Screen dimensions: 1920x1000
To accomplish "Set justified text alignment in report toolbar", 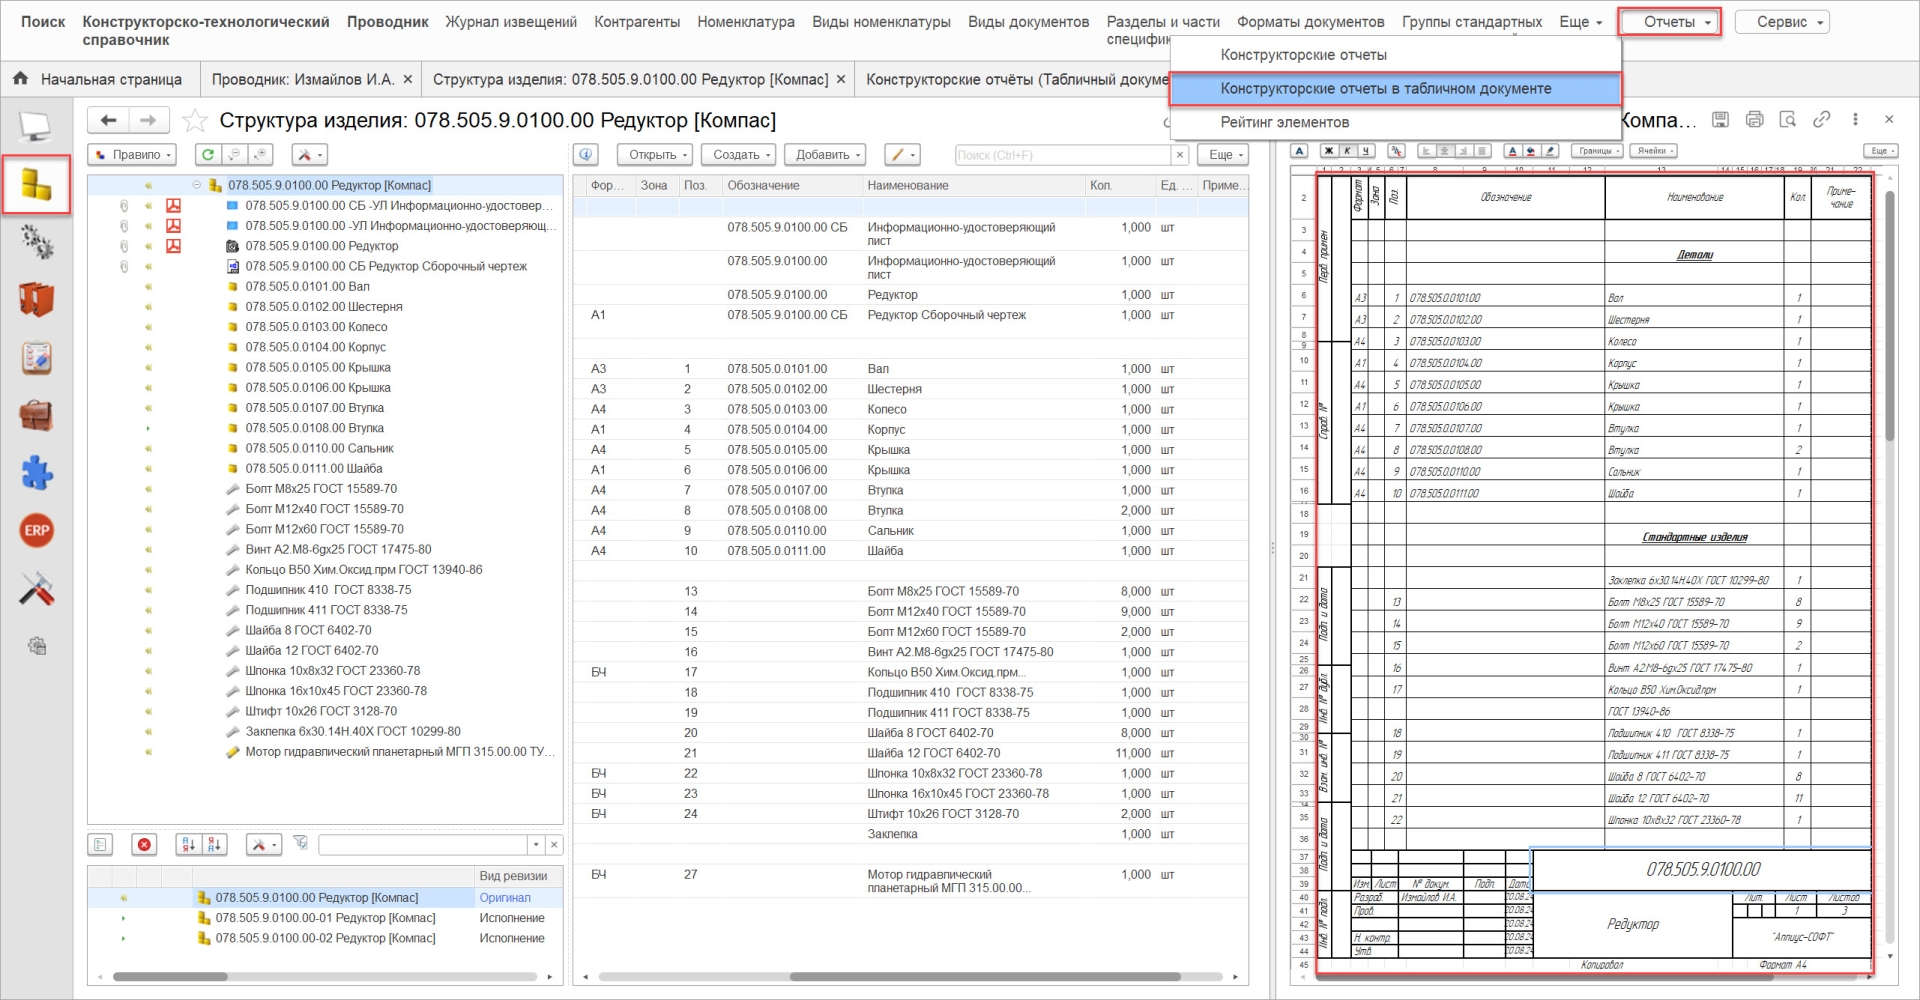I will click(x=1482, y=151).
